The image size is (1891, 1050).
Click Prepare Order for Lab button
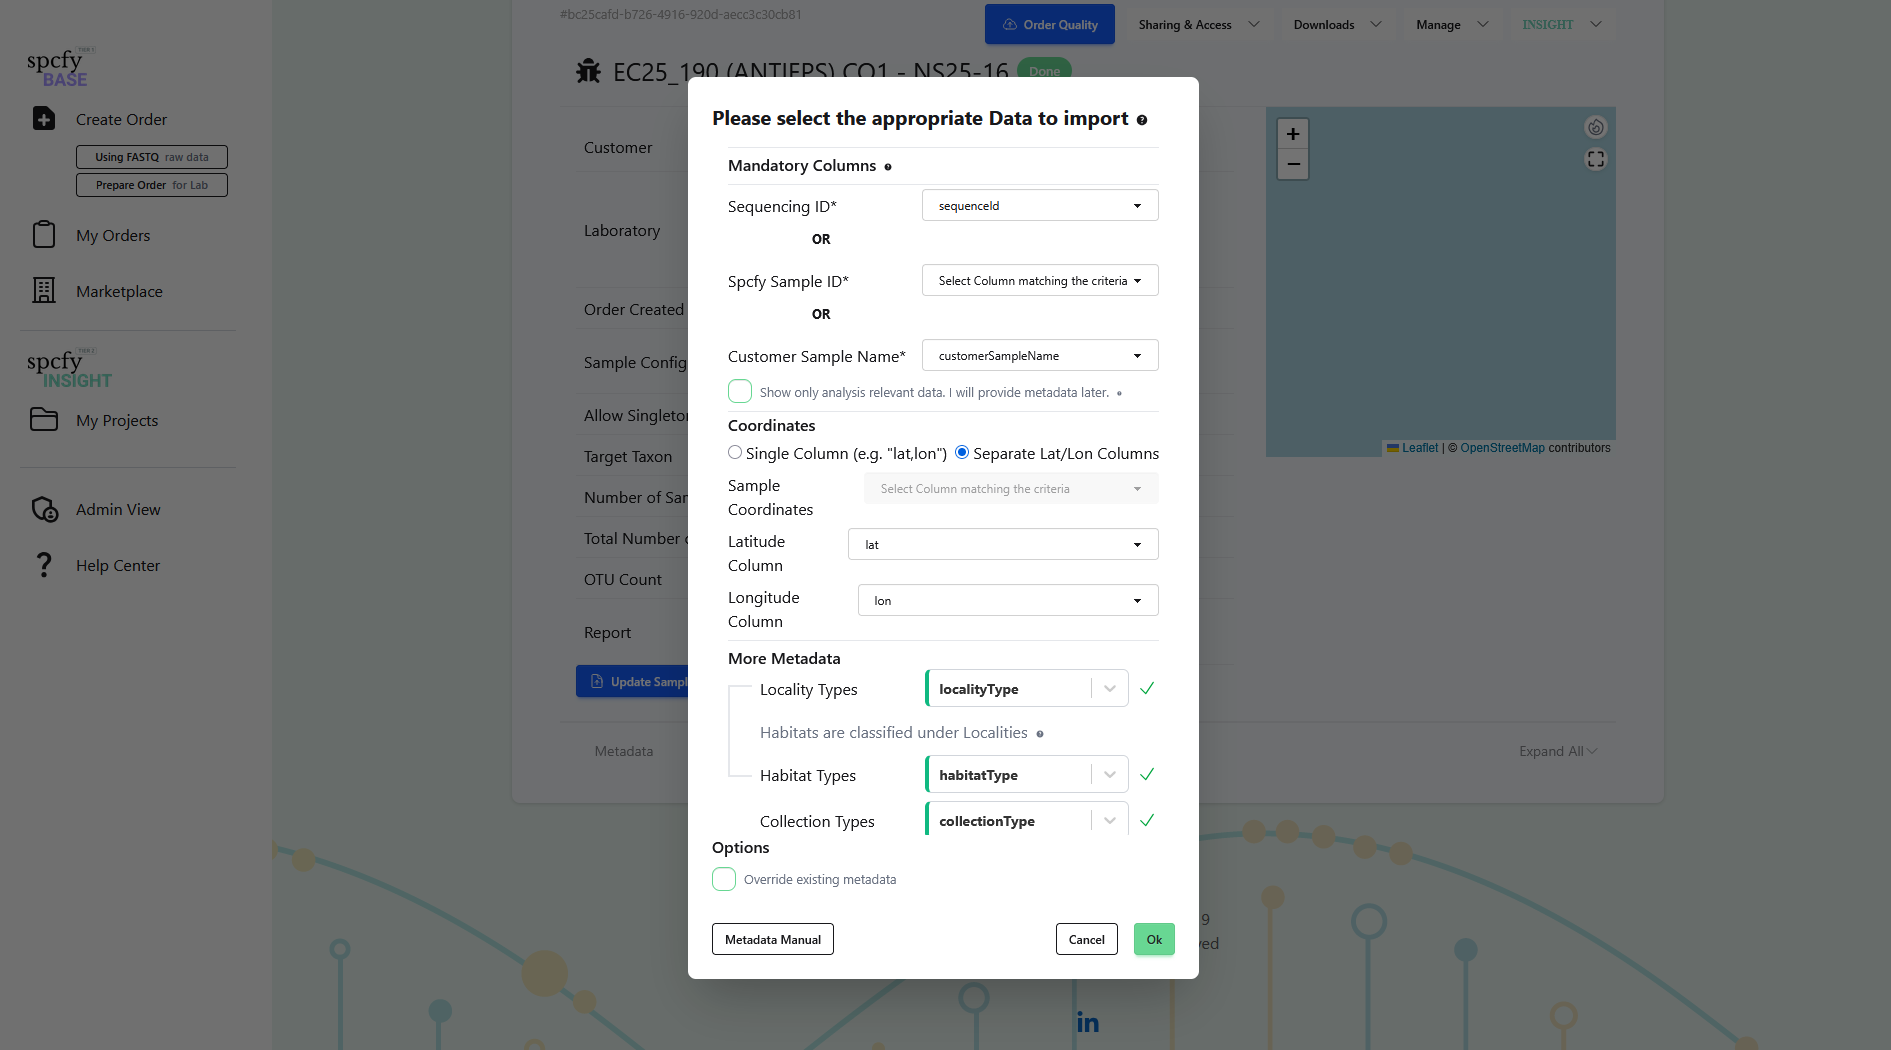[x=152, y=185]
